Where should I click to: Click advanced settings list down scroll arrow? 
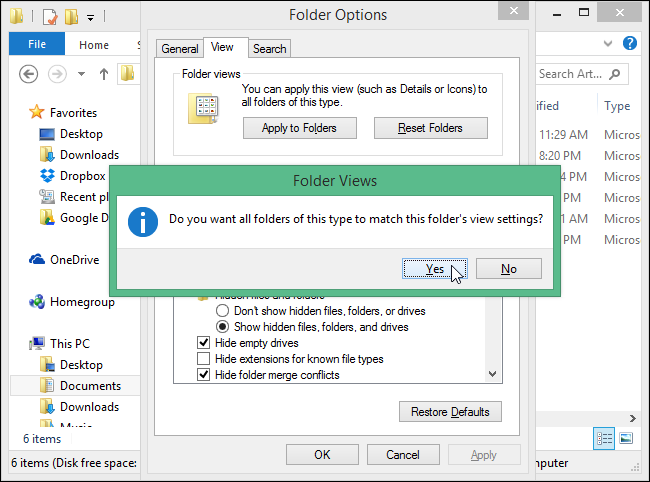tap(492, 374)
